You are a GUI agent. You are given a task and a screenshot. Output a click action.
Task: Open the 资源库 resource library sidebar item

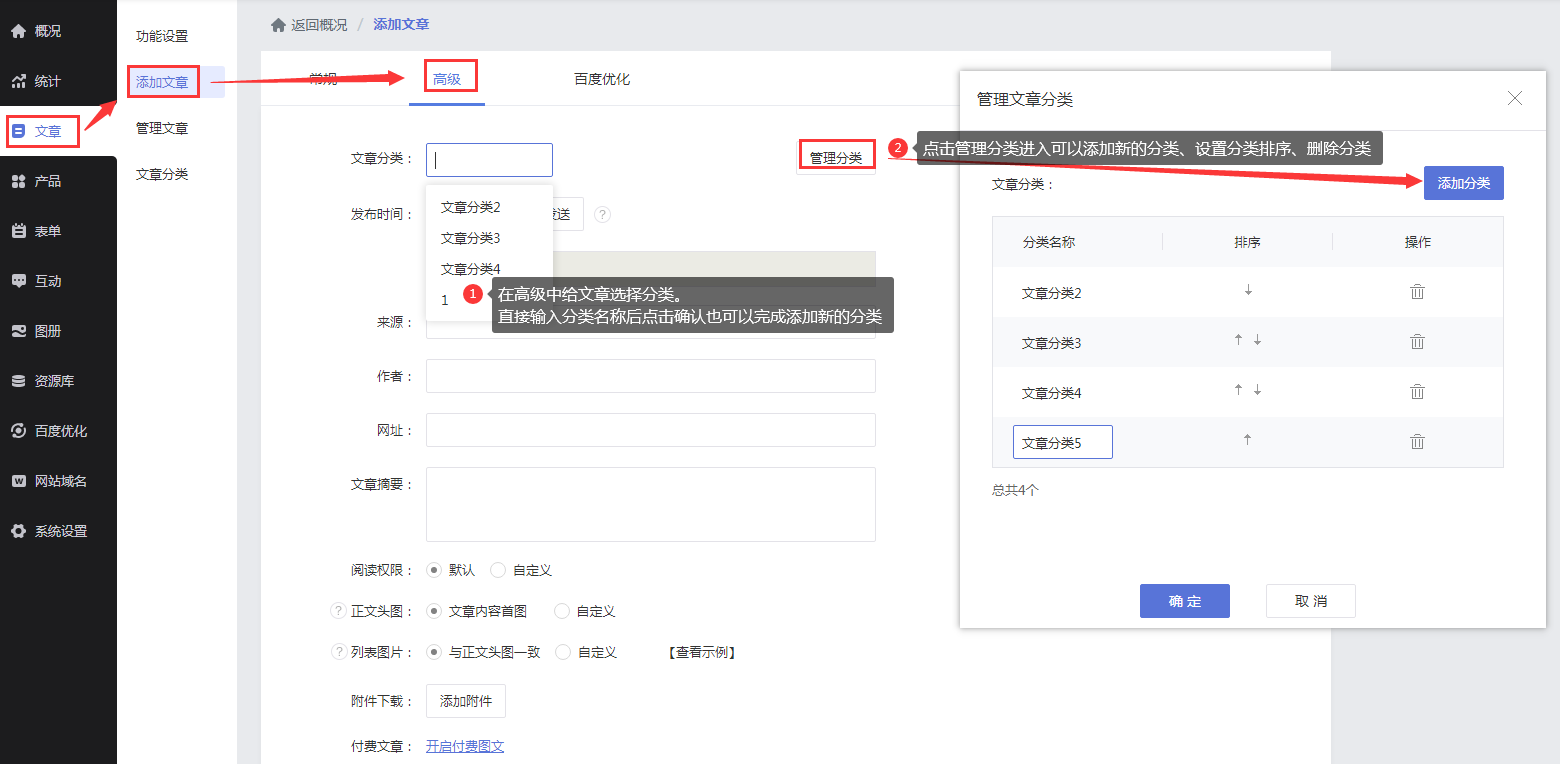click(58, 381)
